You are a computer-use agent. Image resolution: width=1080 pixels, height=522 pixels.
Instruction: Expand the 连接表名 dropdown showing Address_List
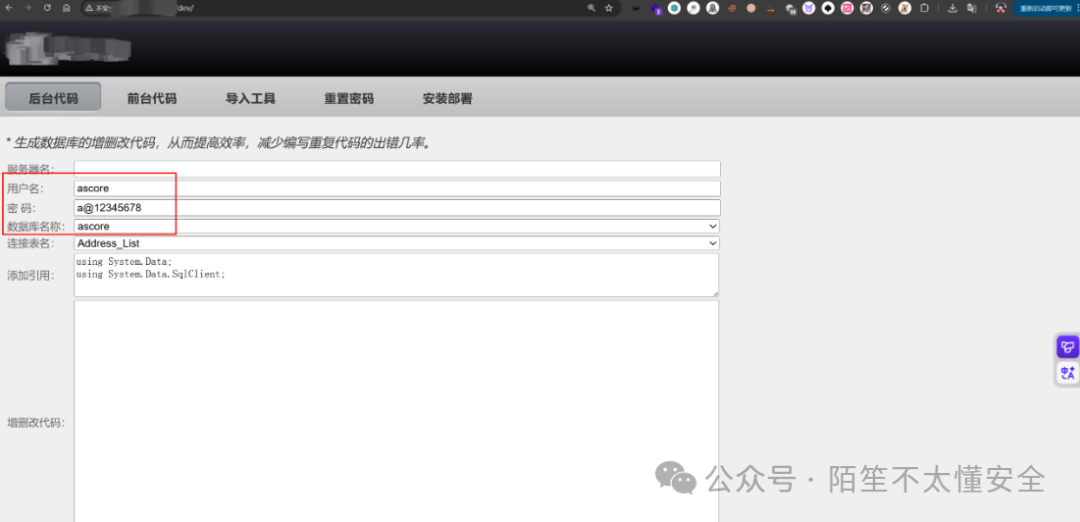pos(397,243)
